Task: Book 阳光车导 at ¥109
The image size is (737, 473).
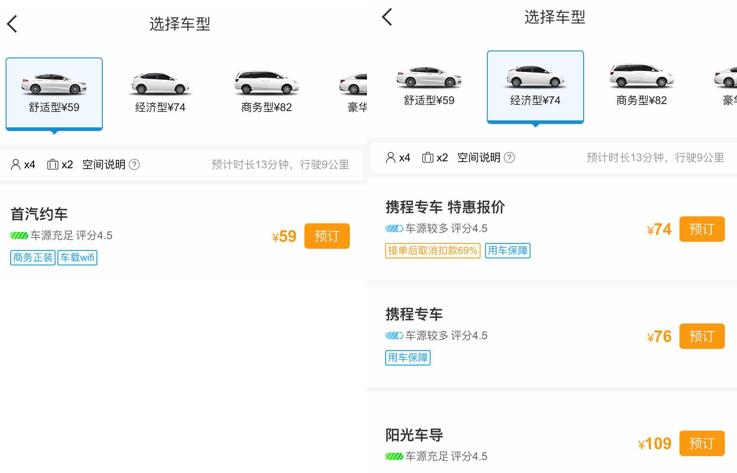Action: point(702,443)
